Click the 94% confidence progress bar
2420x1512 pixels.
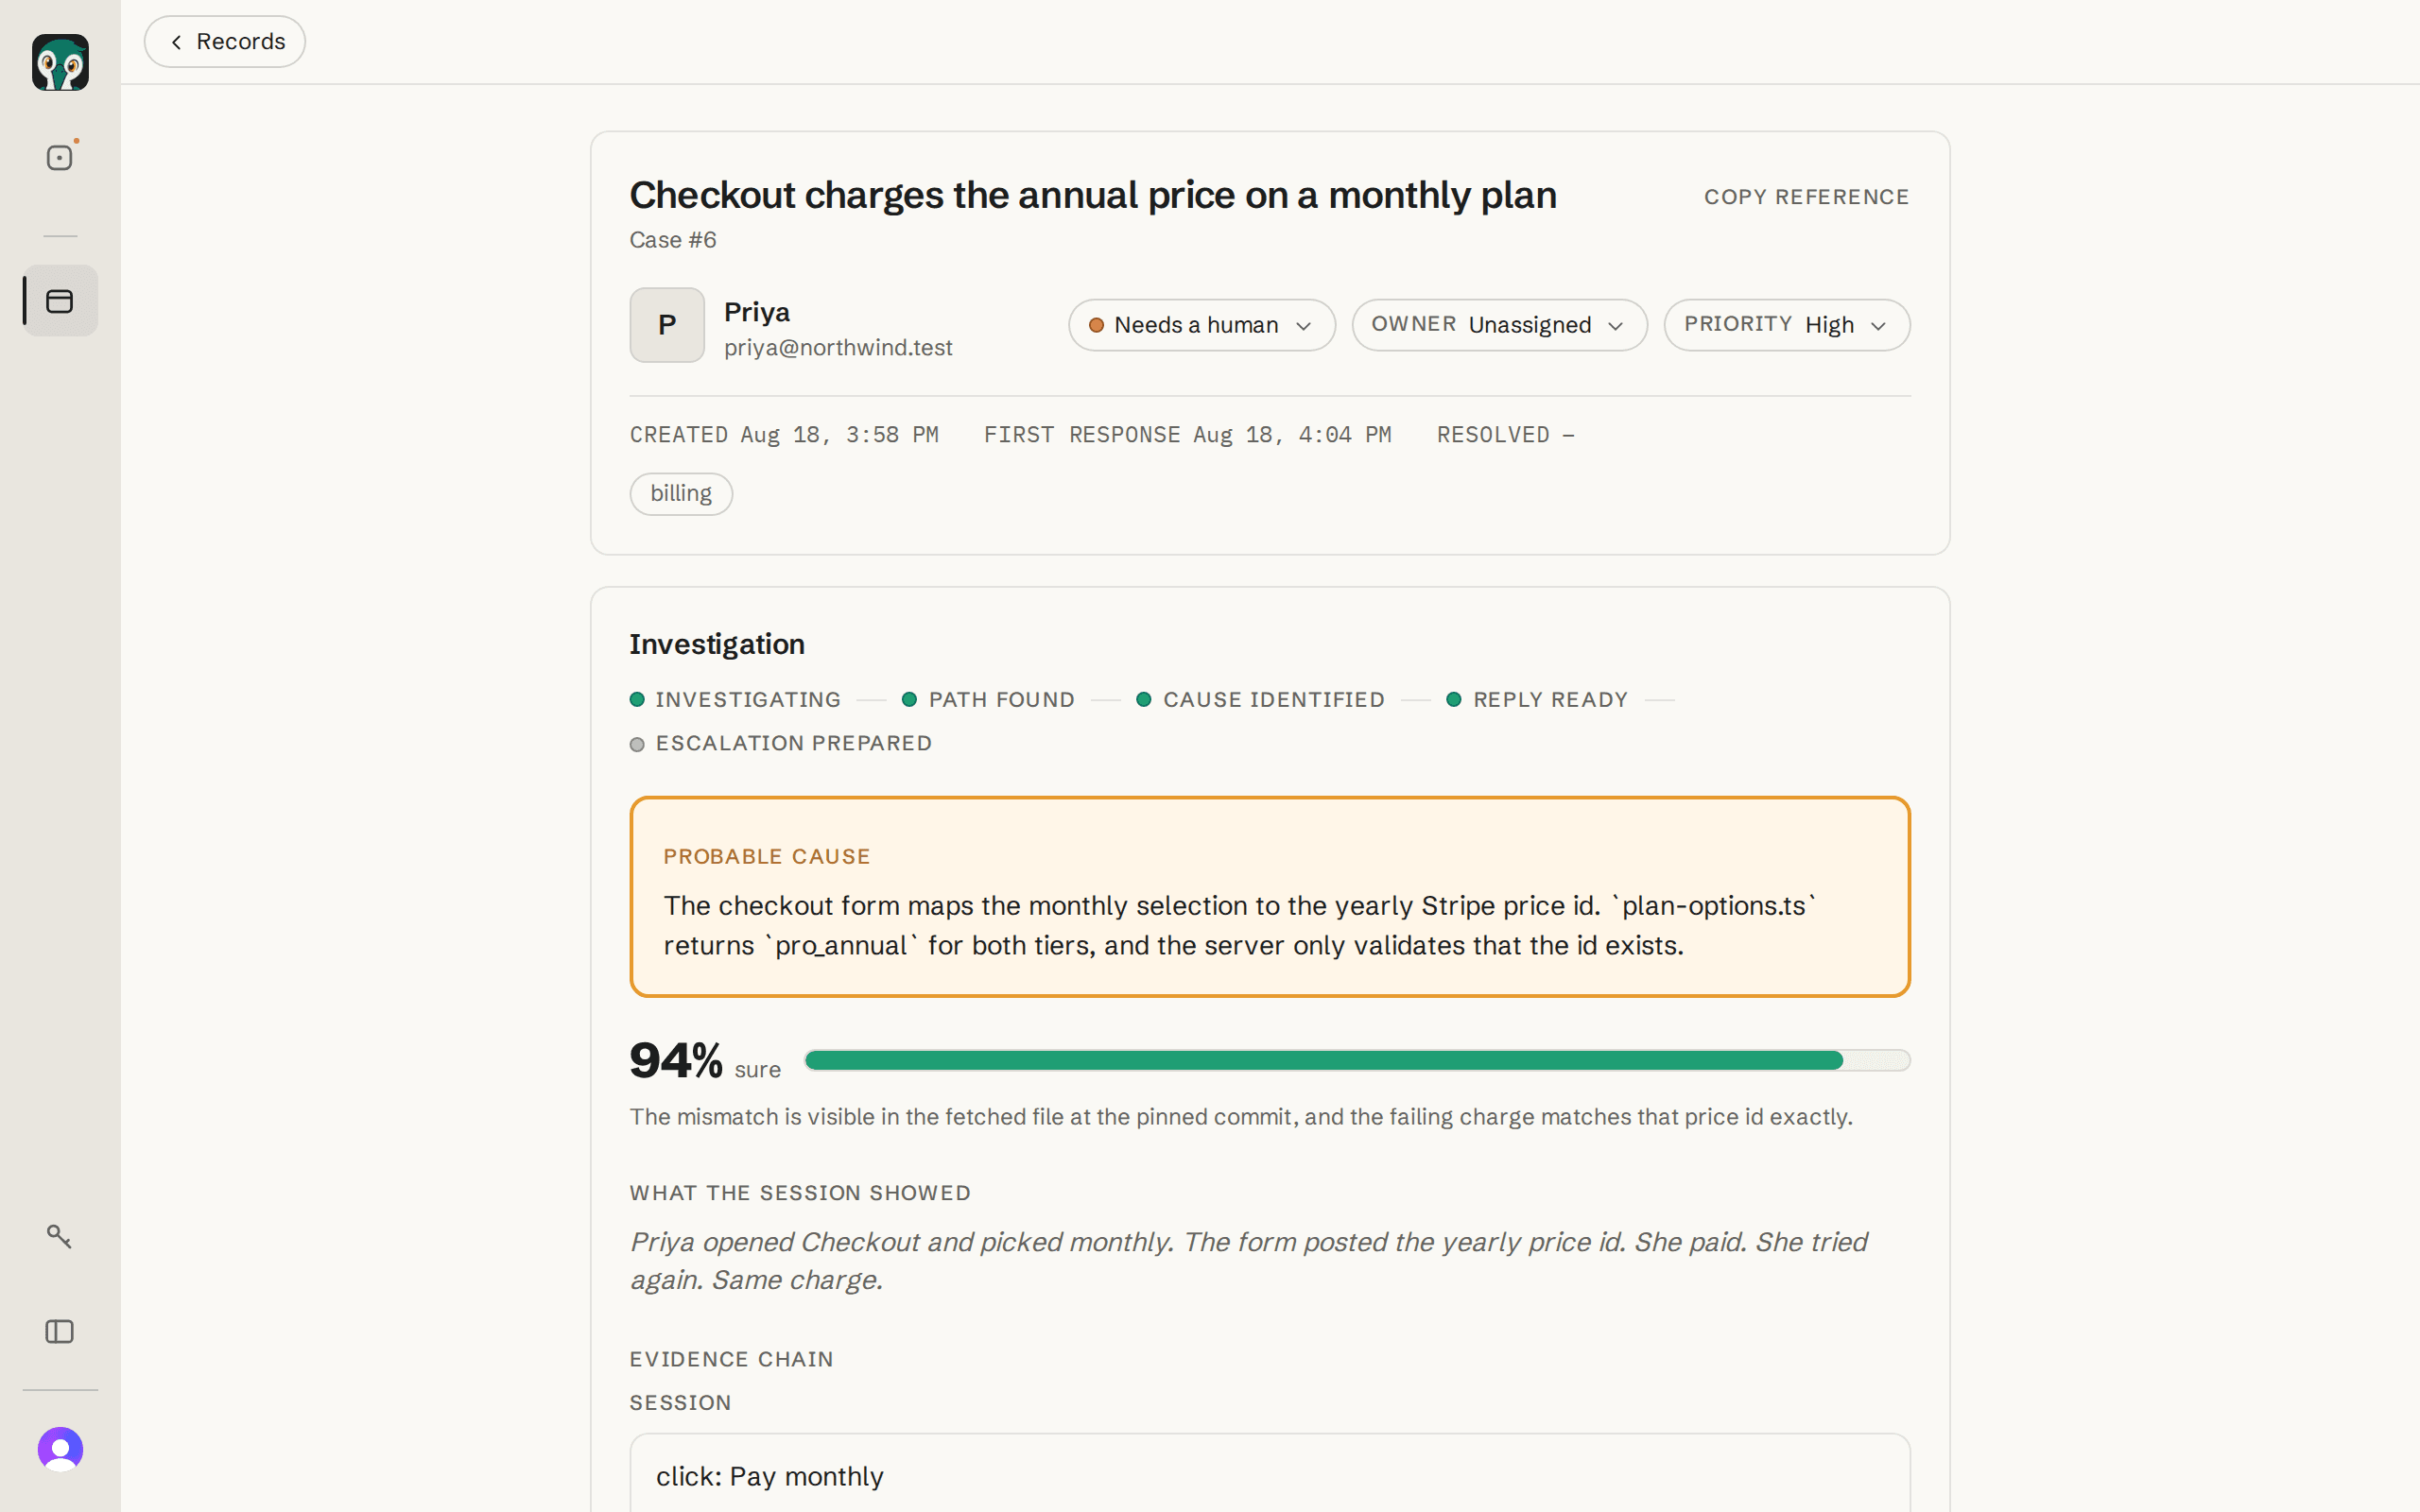(x=1357, y=1061)
